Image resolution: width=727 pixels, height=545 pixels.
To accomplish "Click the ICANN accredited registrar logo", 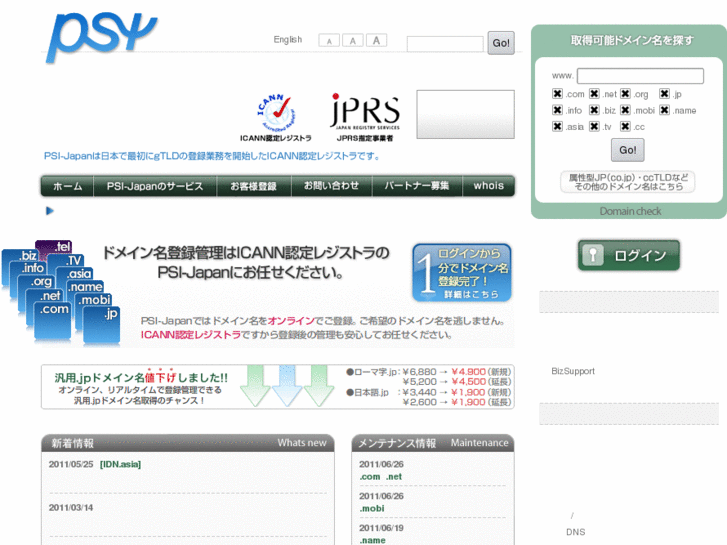I will [x=275, y=113].
